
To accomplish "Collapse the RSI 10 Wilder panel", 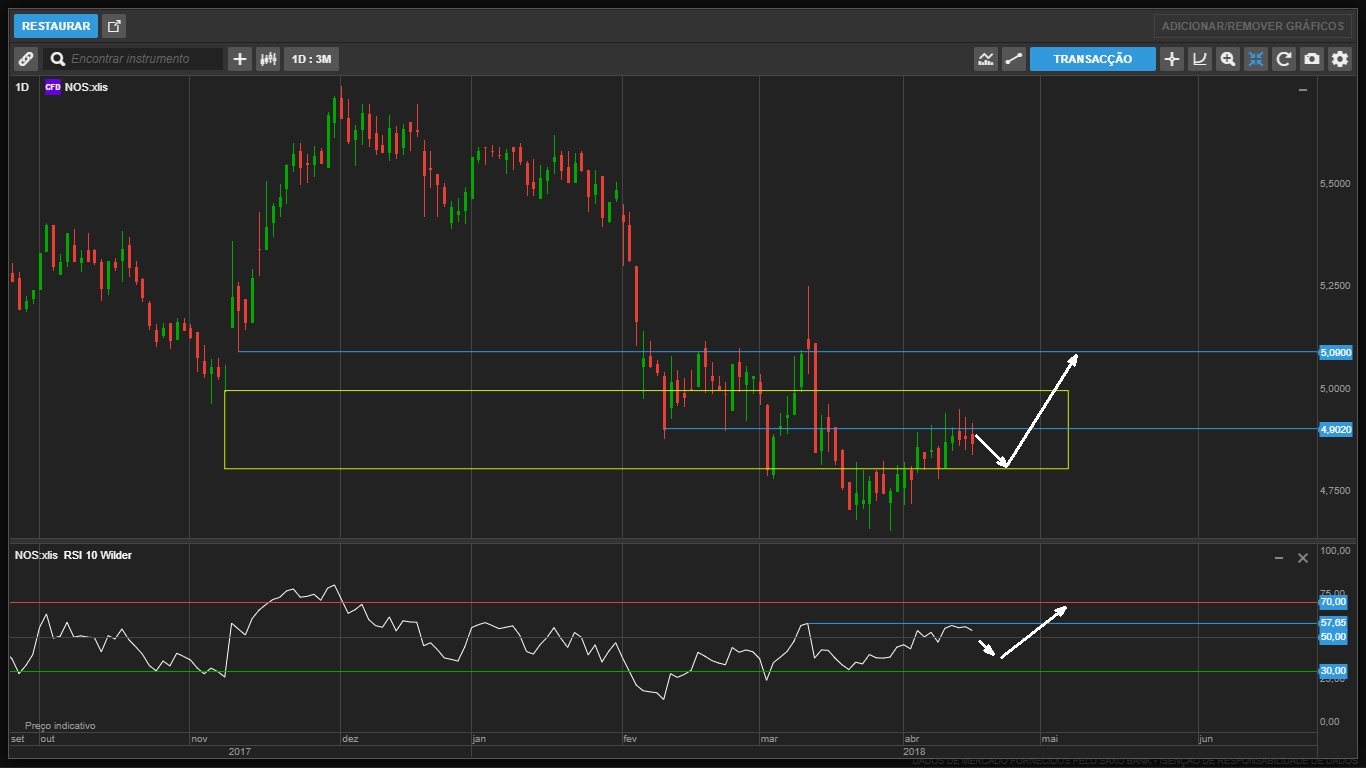I will click(1278, 558).
